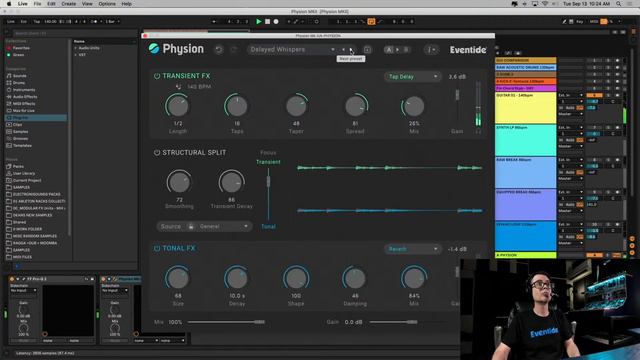
Task: Open the Tap Delay effect dropdown
Action: tap(412, 77)
